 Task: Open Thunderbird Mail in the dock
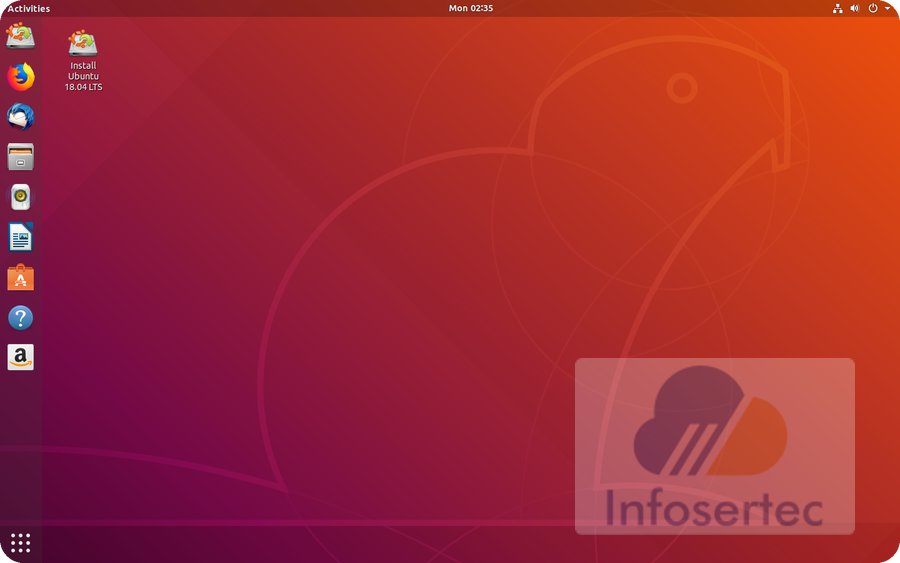point(20,117)
